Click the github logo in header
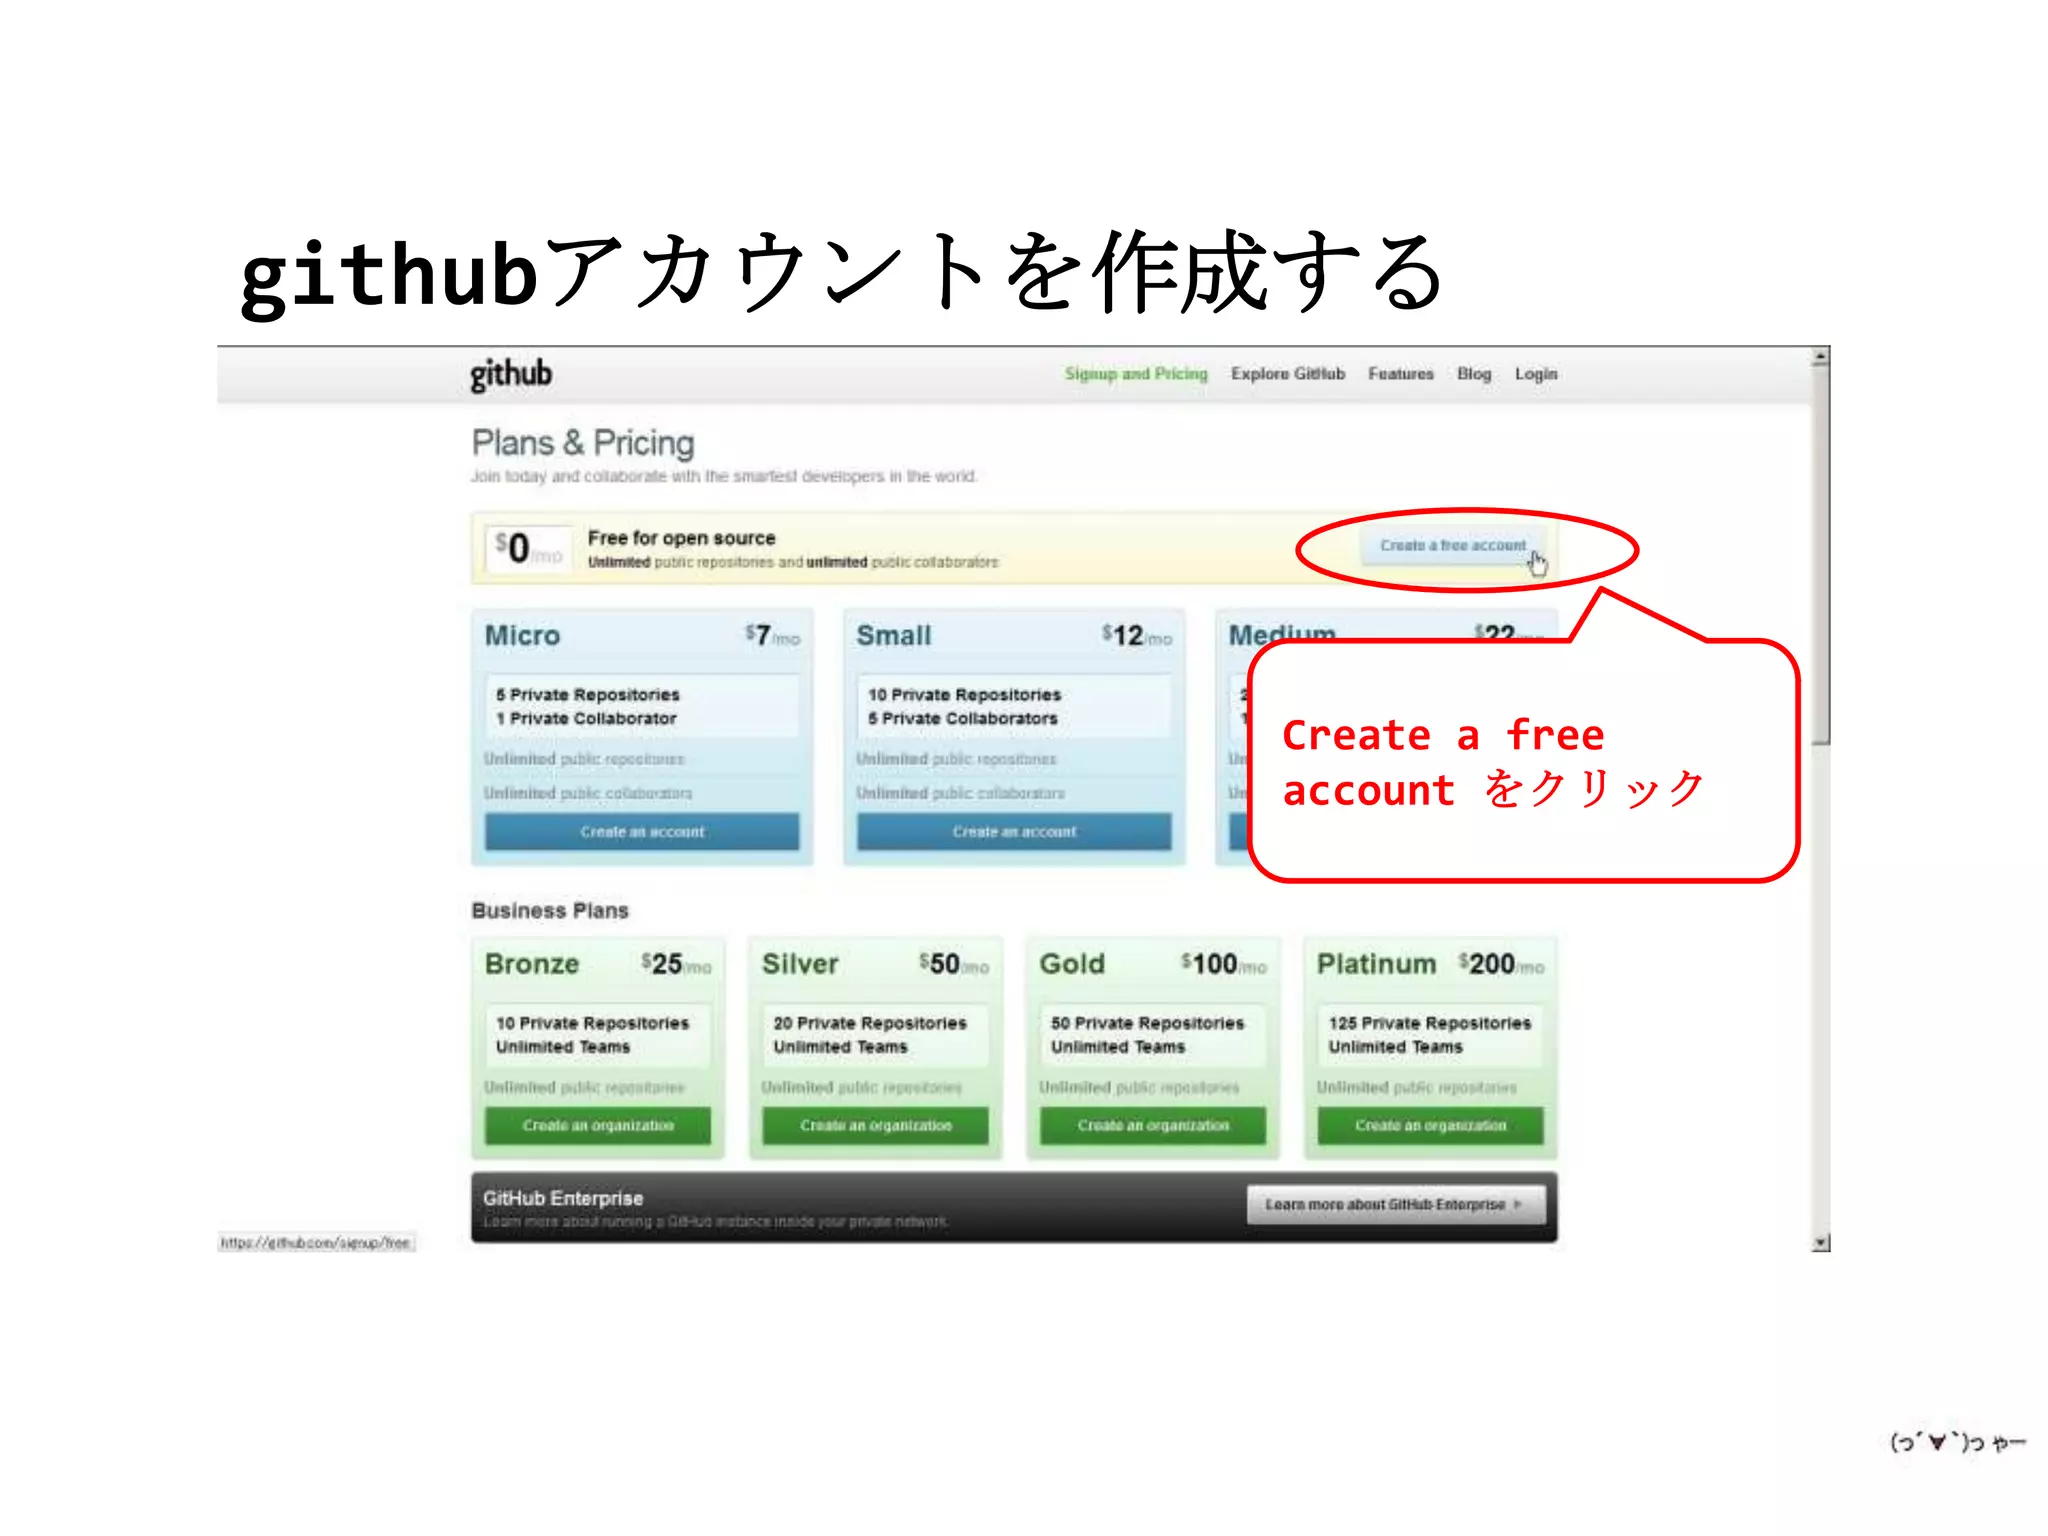The width and height of the screenshot is (2048, 1536). pyautogui.click(x=511, y=374)
